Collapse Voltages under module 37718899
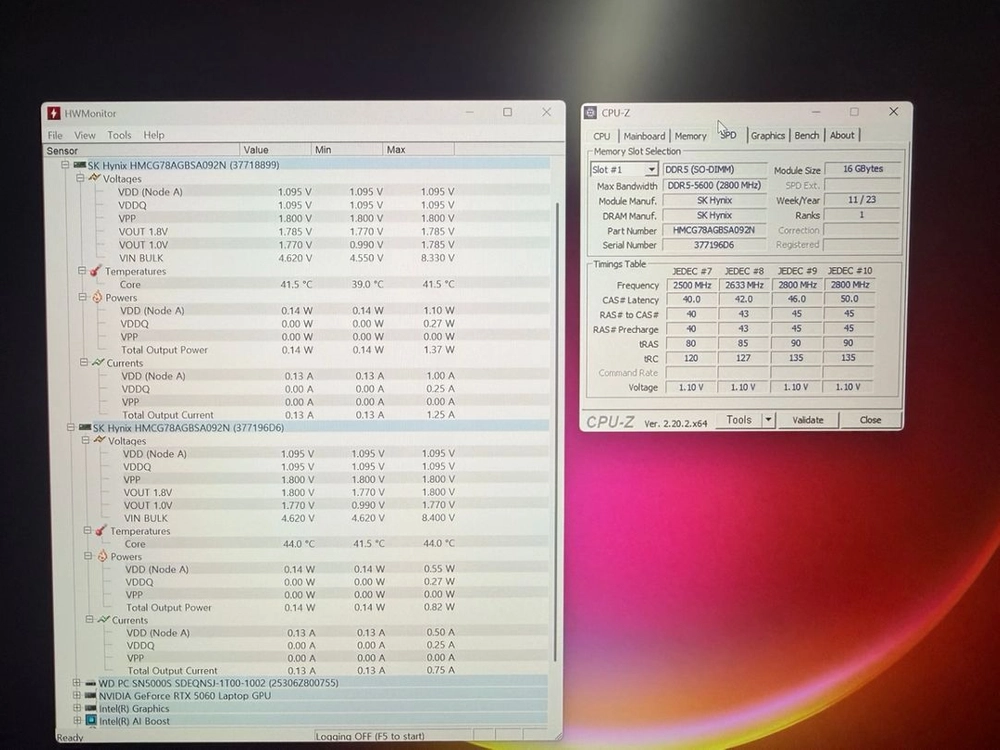Viewport: 1000px width, 750px height. (x=80, y=178)
